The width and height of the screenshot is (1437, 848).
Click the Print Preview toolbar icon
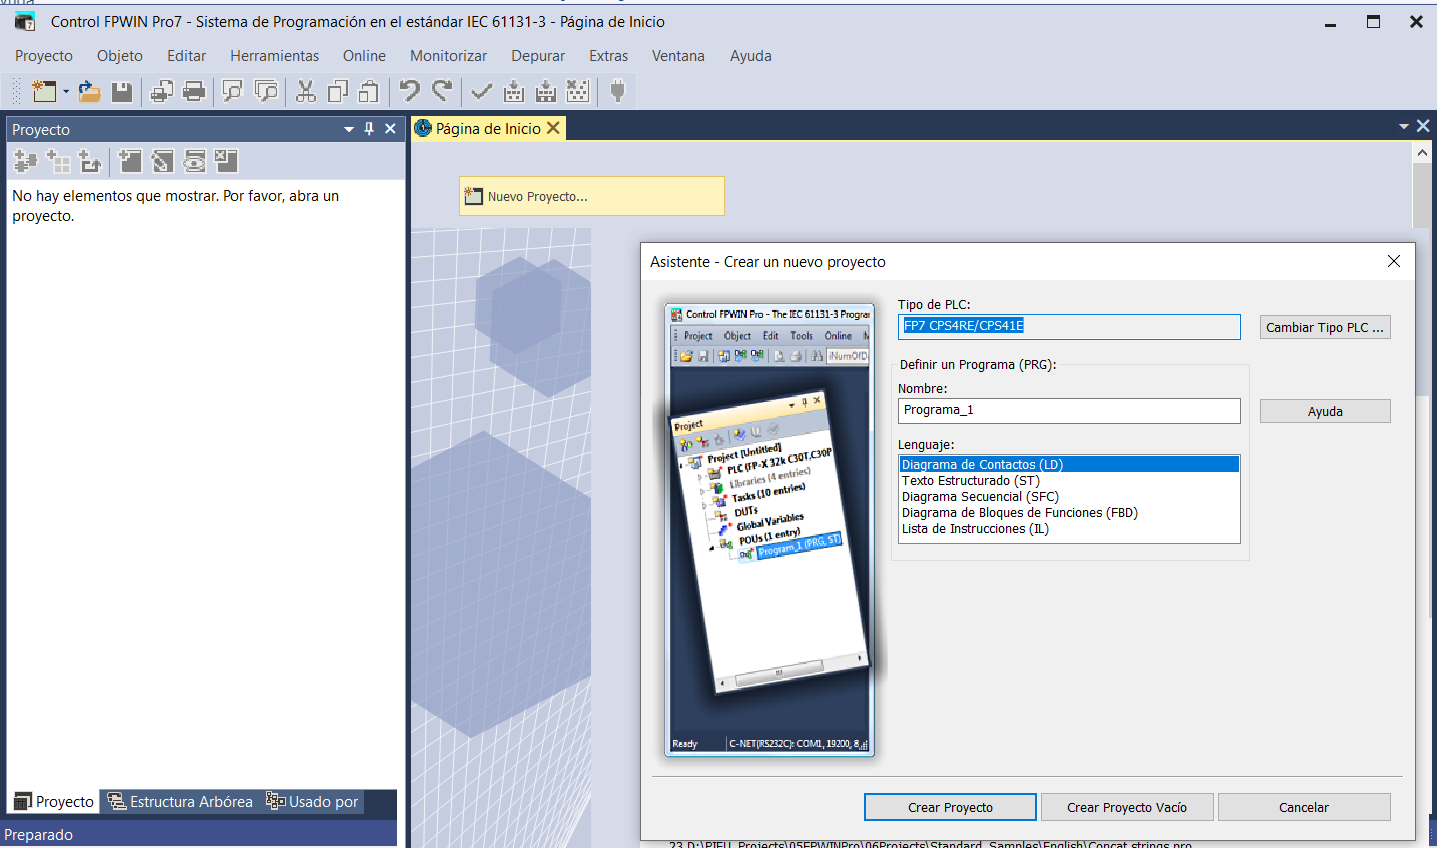162,92
